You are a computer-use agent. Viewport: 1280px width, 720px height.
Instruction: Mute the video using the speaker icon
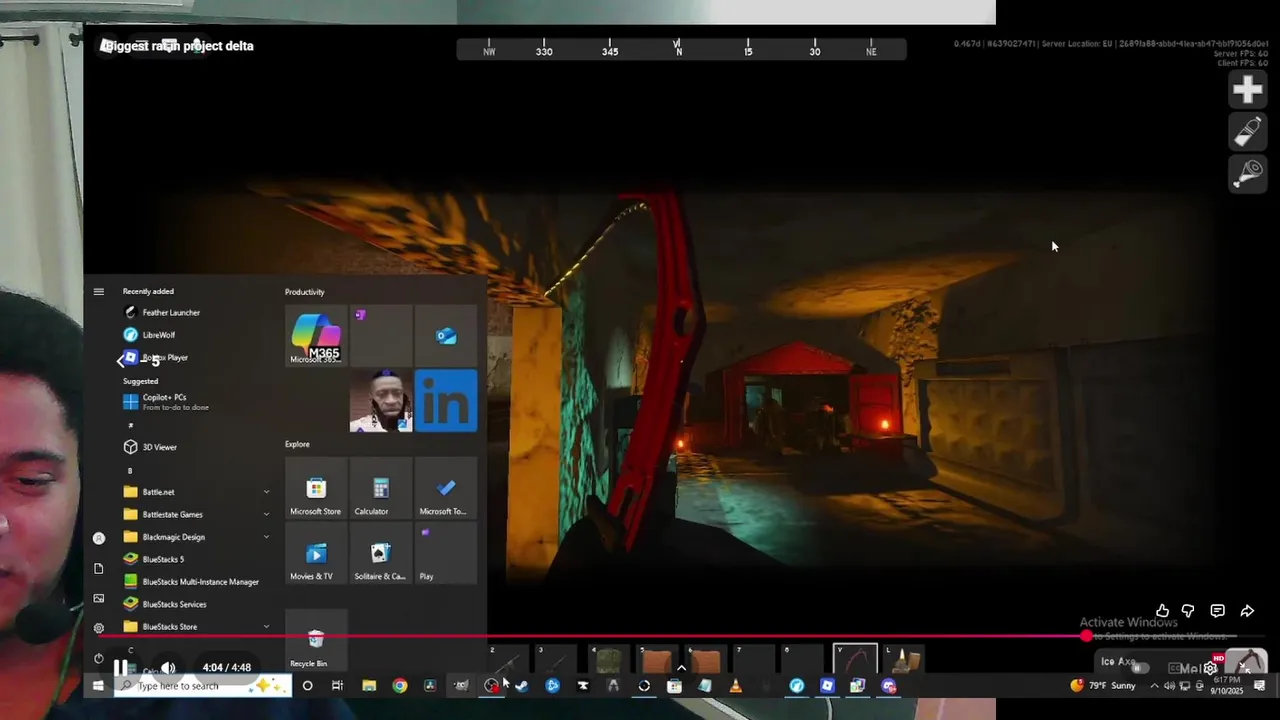[167, 668]
